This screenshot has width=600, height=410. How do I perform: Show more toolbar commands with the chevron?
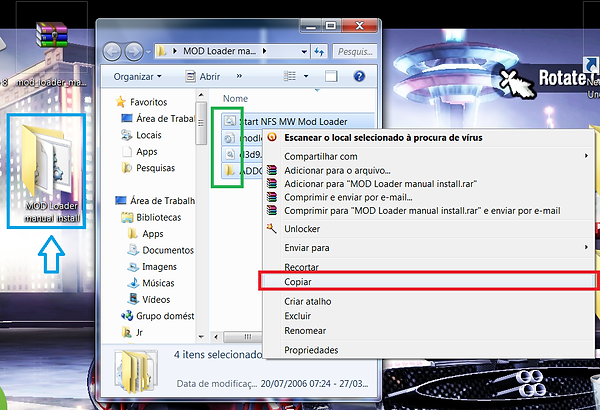point(239,76)
